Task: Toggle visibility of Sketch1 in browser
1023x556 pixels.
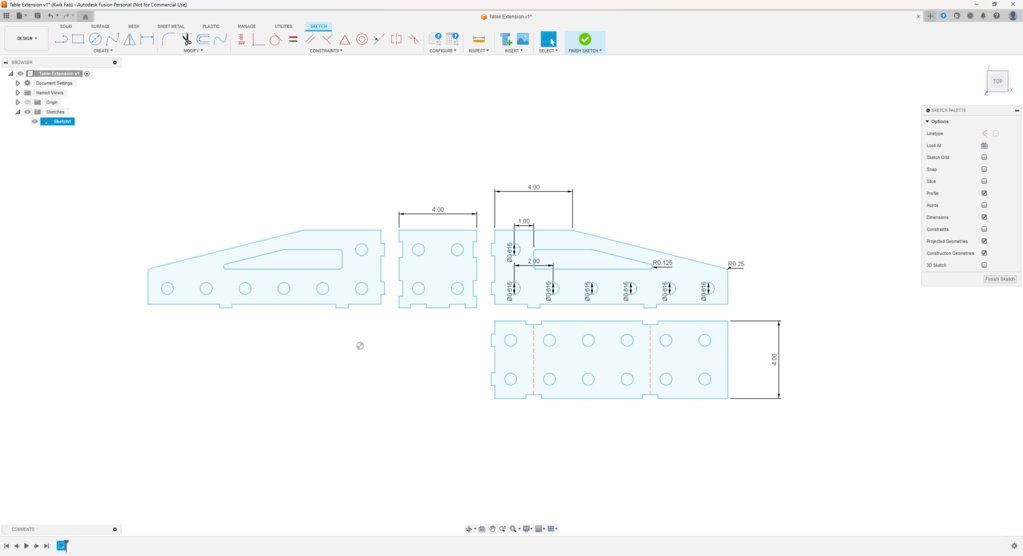Action: pyautogui.click(x=35, y=121)
